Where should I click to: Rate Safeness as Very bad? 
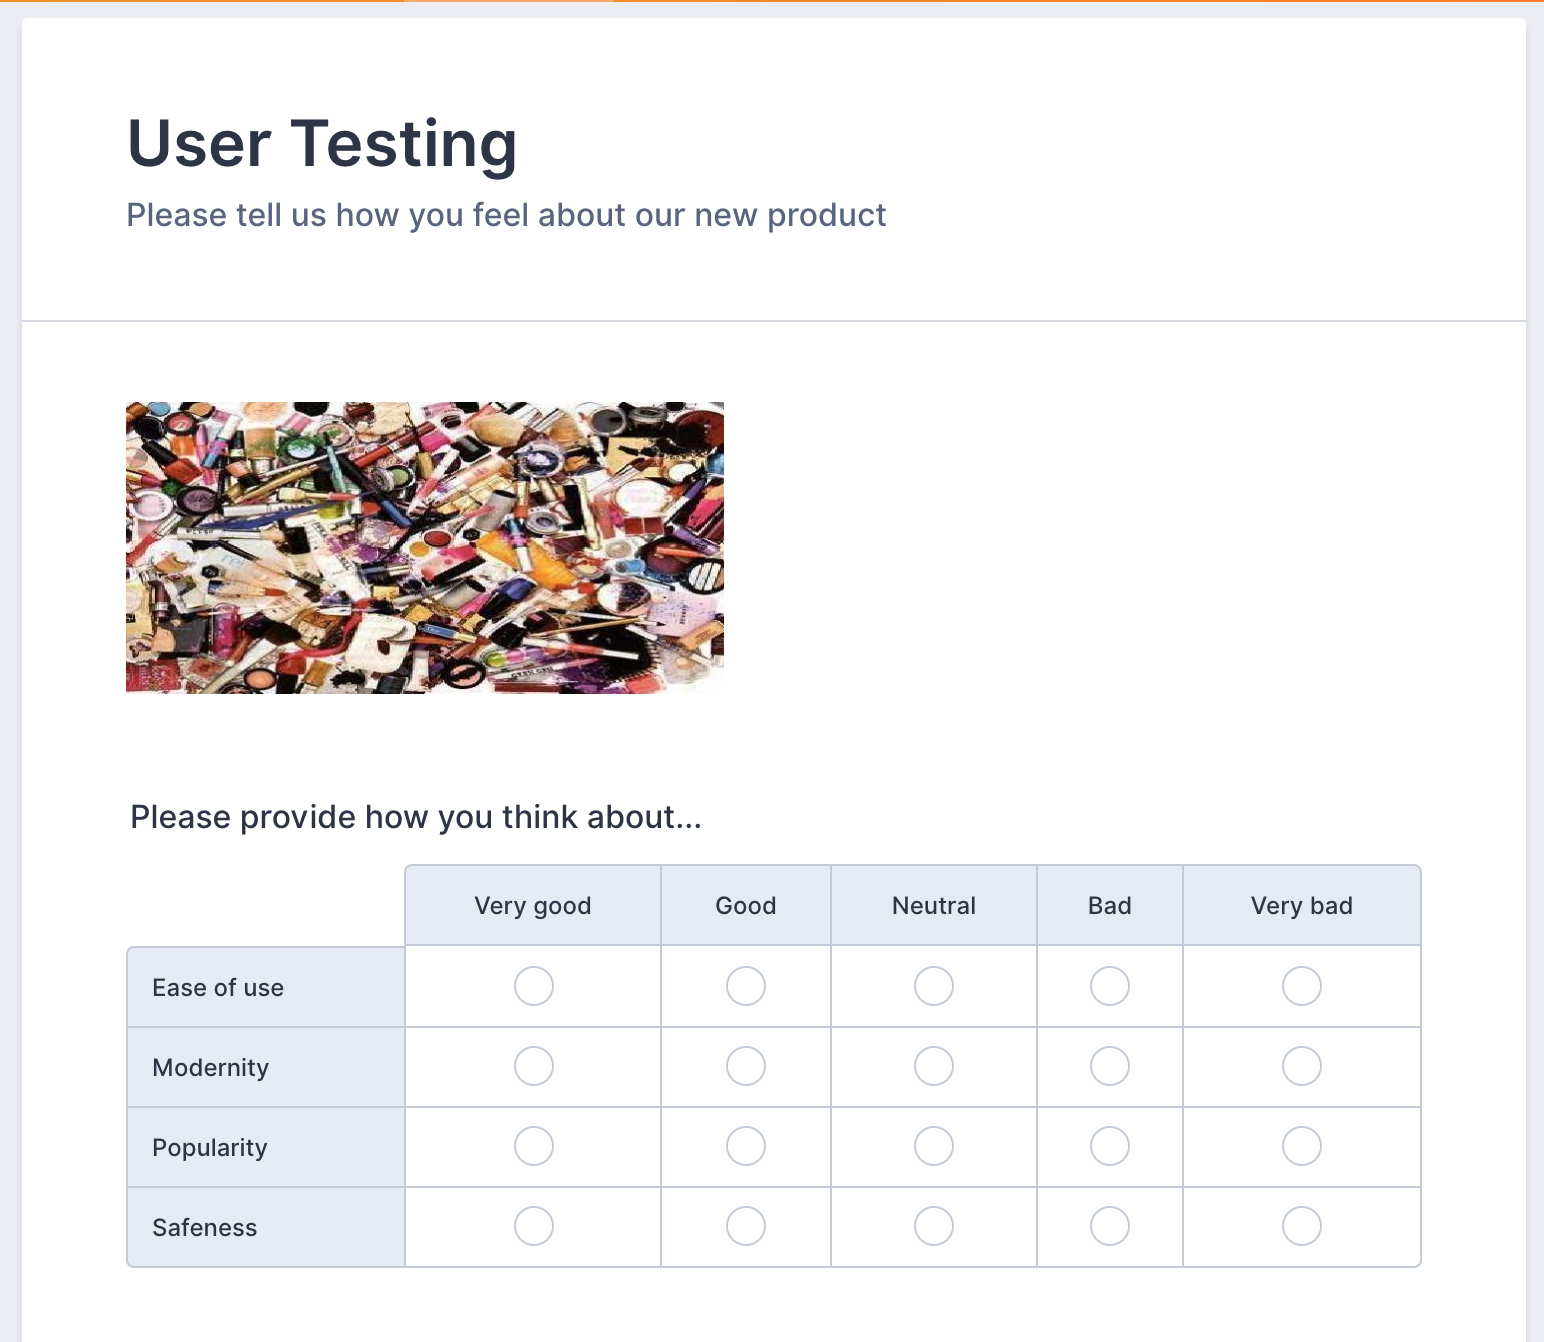pos(1302,1226)
